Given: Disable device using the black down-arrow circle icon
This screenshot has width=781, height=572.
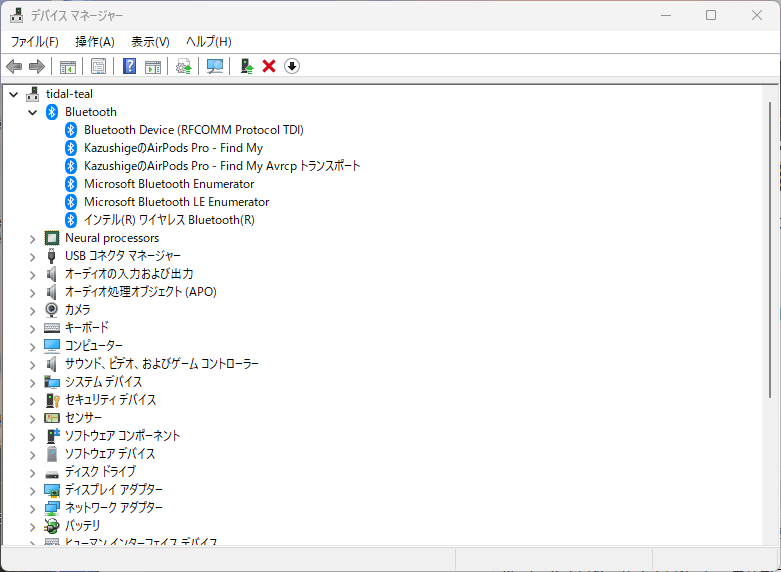Looking at the screenshot, I should point(292,66).
